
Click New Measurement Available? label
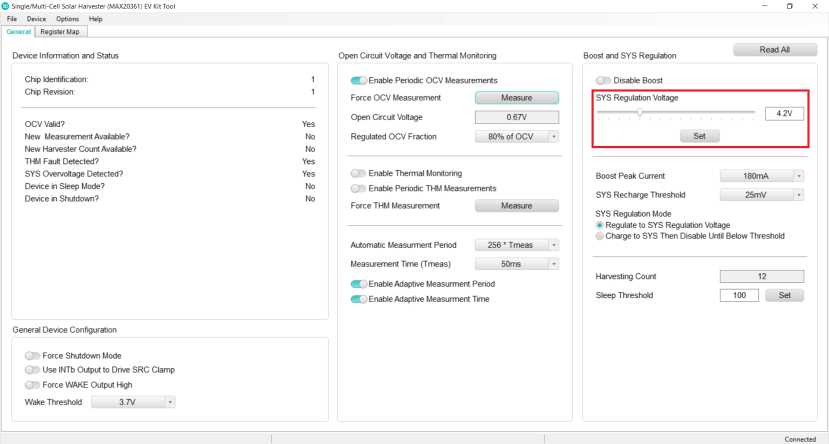click(x=77, y=136)
